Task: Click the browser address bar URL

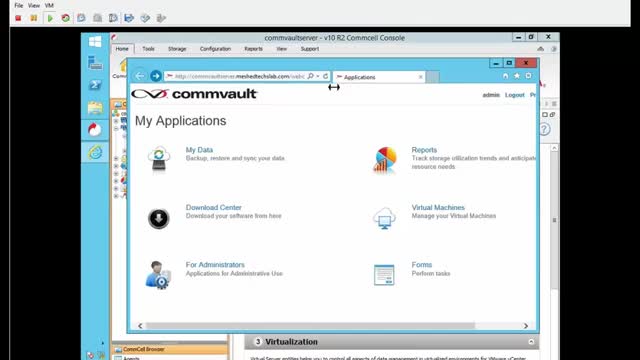Action: 239,76
